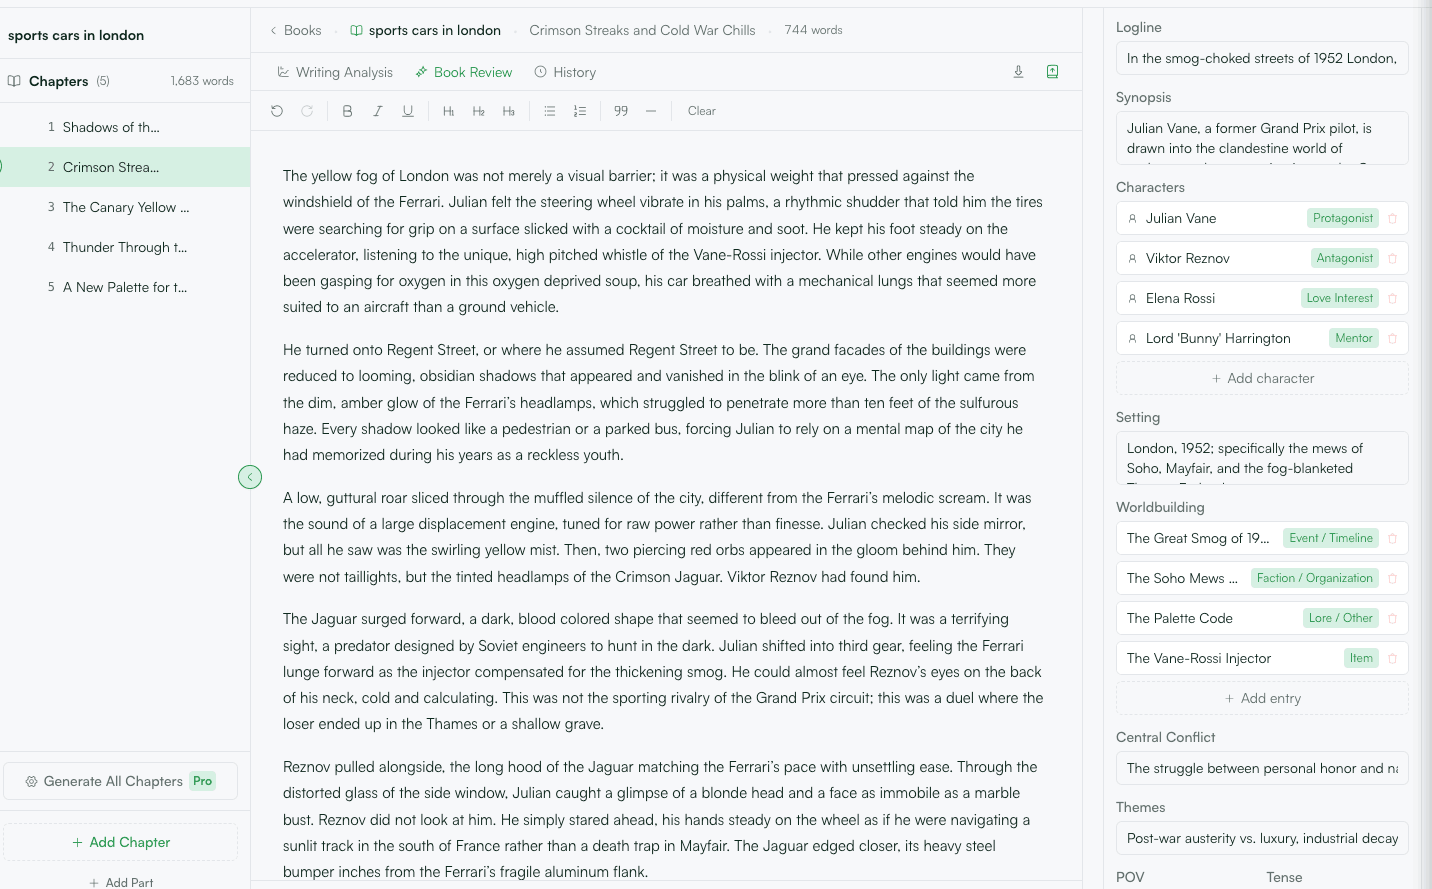Open Elena Rossi's Love Interest role tag

1340,298
